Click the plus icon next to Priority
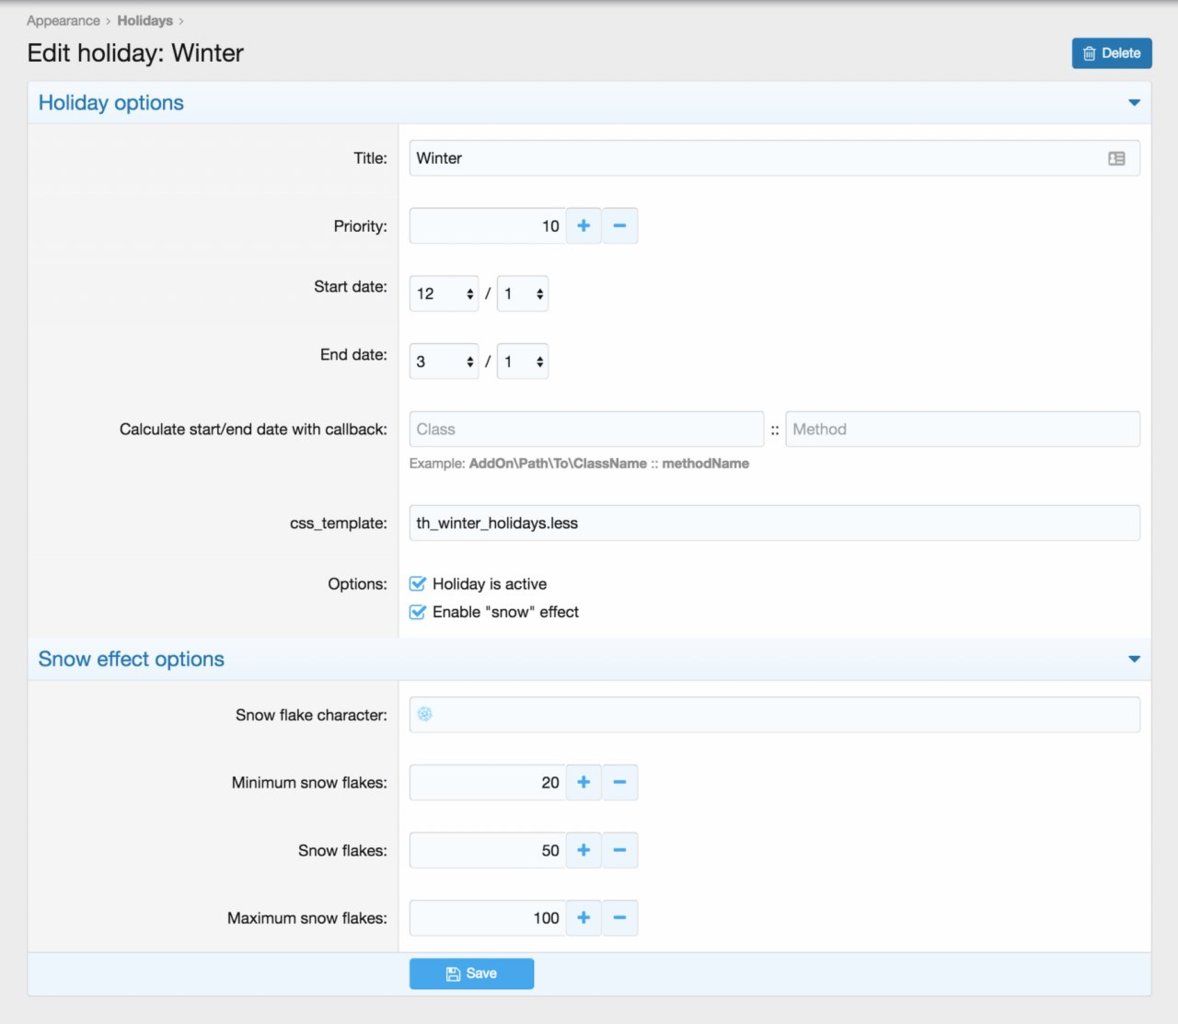 click(x=583, y=226)
